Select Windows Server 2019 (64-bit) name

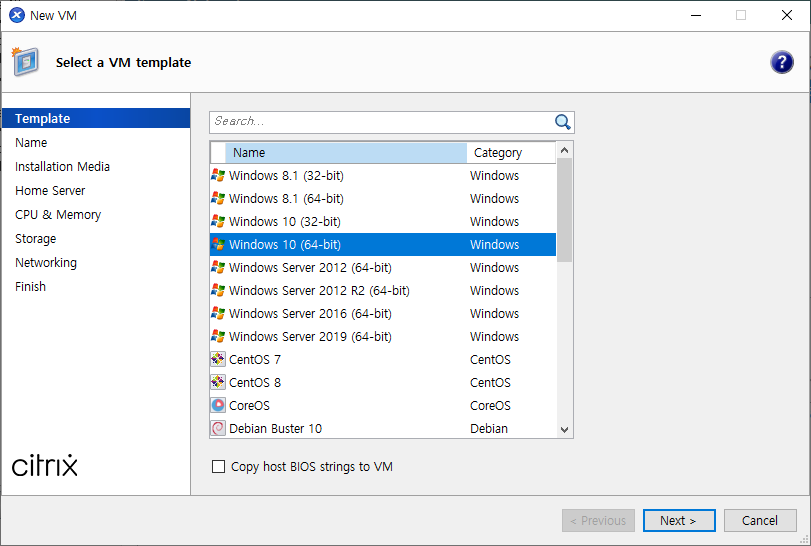point(310,337)
